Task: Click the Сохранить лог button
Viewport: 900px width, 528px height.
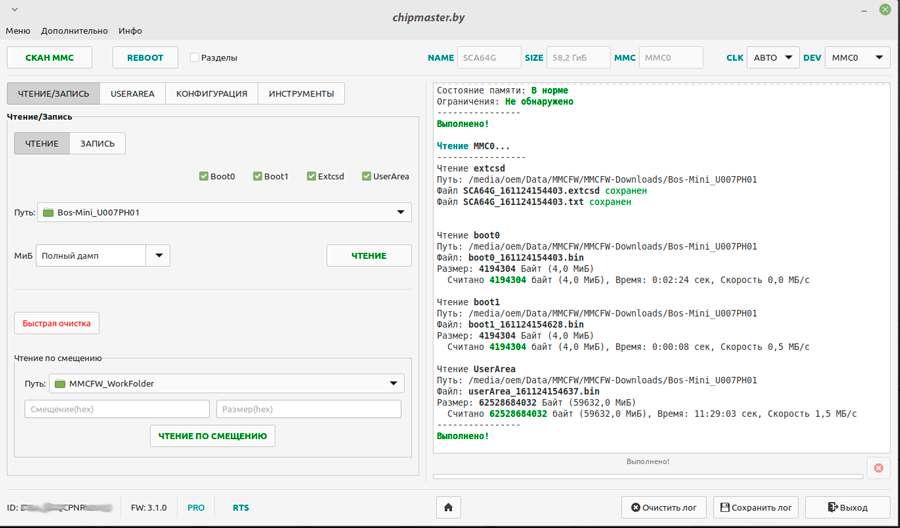Action: 756,507
